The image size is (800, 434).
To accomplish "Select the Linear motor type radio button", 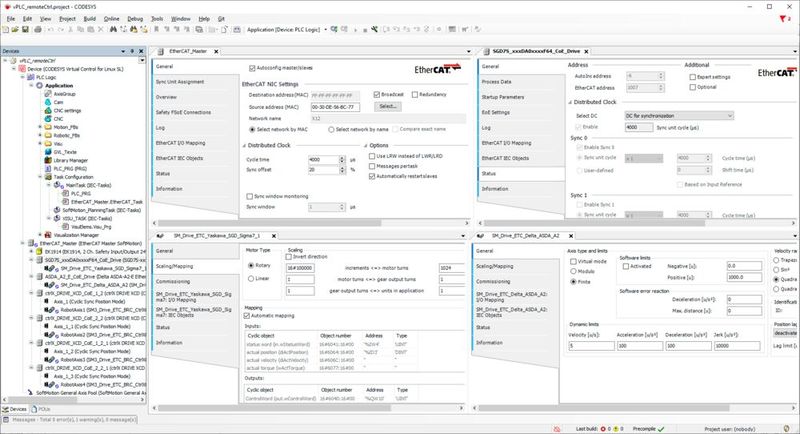I will coord(251,278).
